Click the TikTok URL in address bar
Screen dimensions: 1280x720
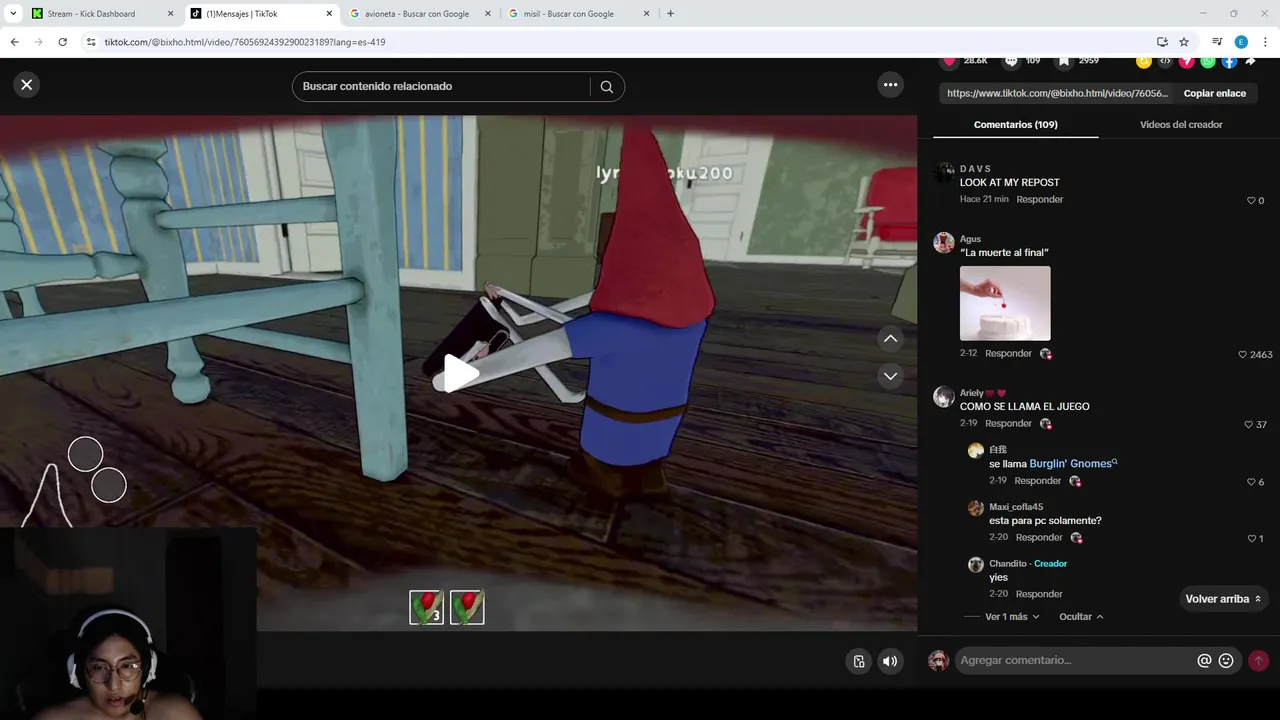pyautogui.click(x=245, y=42)
